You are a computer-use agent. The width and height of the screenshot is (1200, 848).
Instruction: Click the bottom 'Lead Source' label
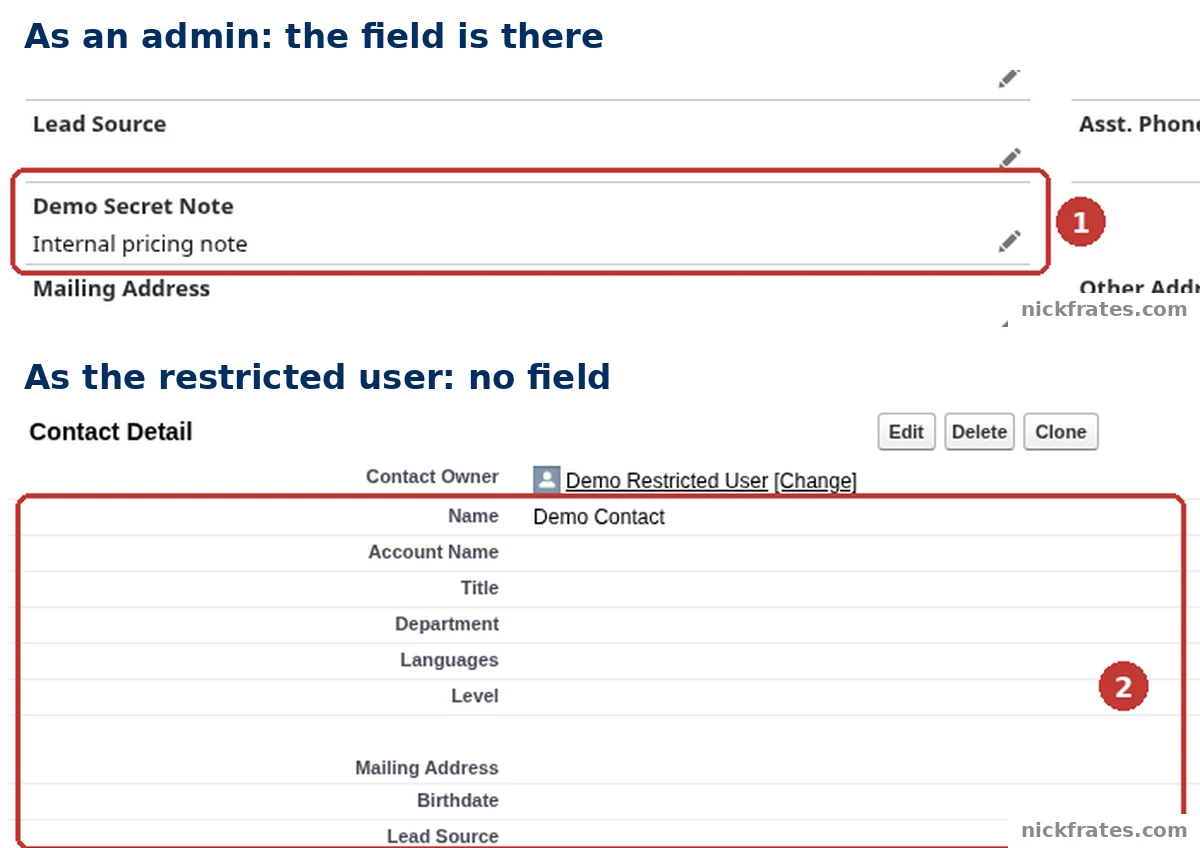(x=443, y=836)
